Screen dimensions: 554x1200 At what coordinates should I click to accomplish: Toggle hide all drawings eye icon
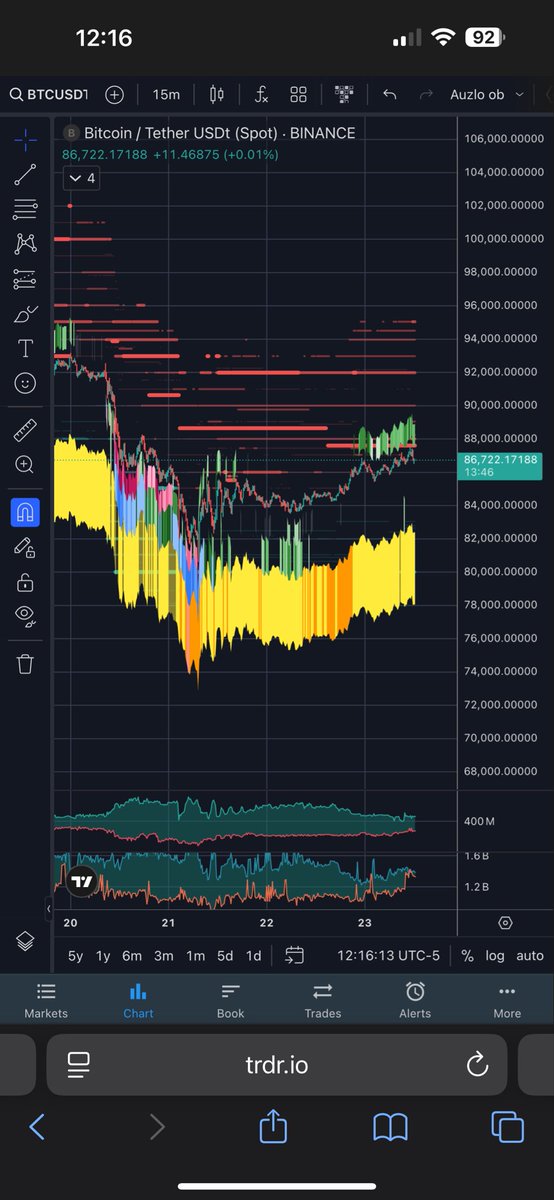point(25,615)
